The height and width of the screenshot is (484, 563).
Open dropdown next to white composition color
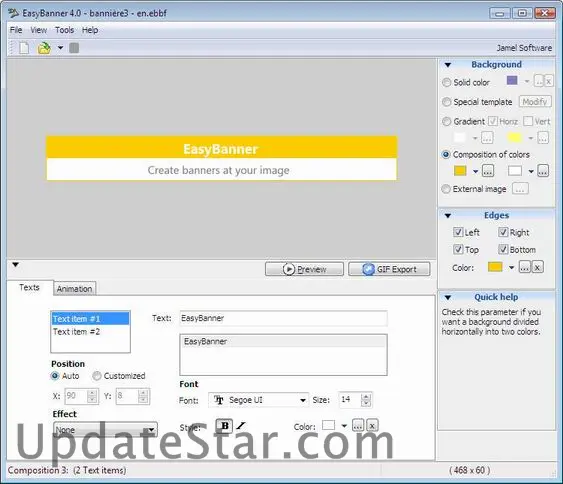coord(531,172)
